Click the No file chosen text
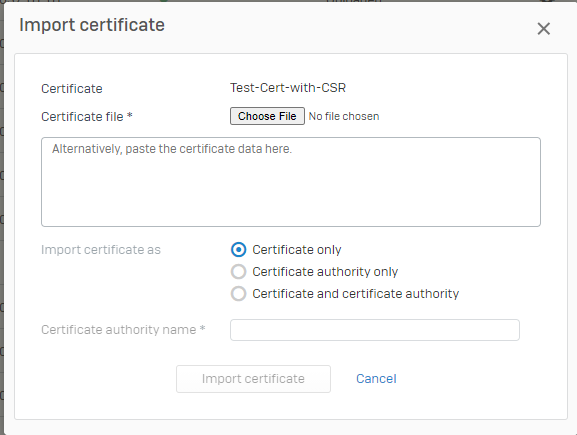This screenshot has height=435, width=577. point(344,116)
